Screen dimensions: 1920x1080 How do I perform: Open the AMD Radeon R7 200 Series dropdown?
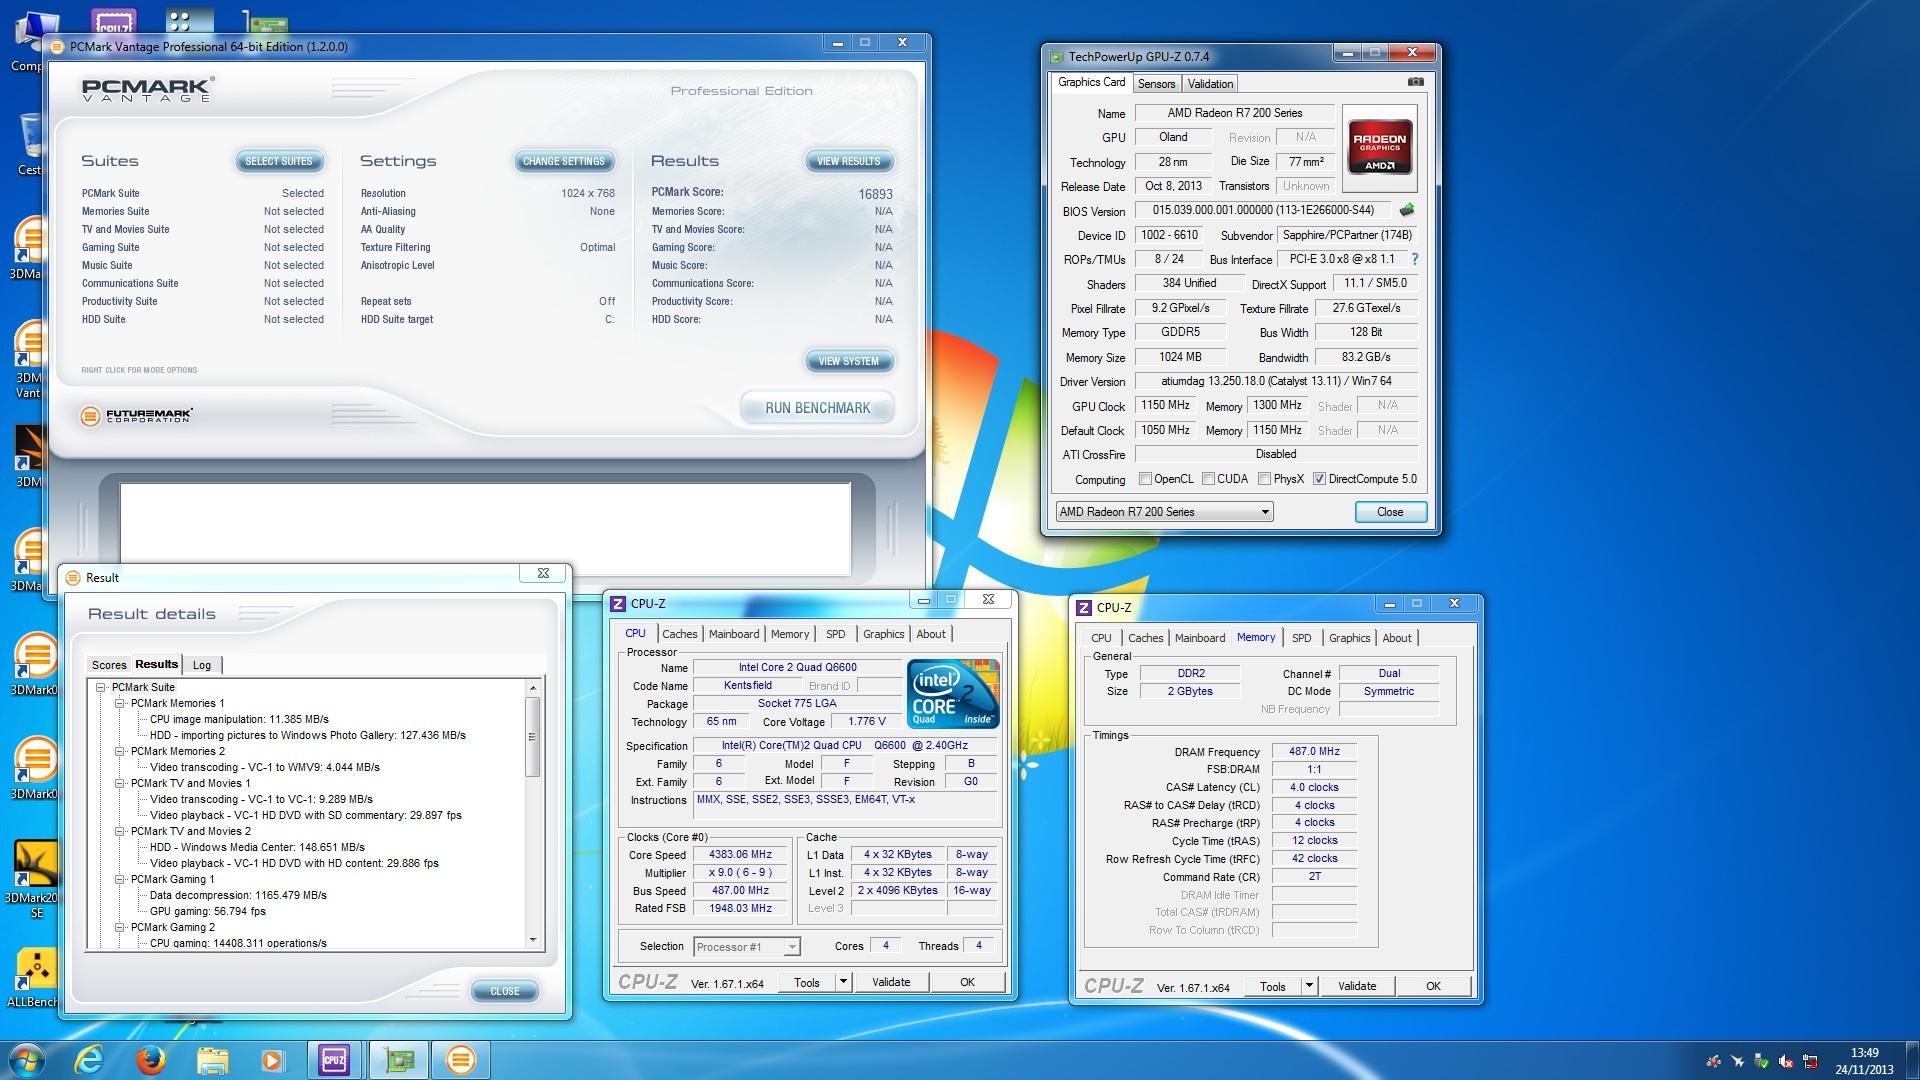pos(1164,512)
